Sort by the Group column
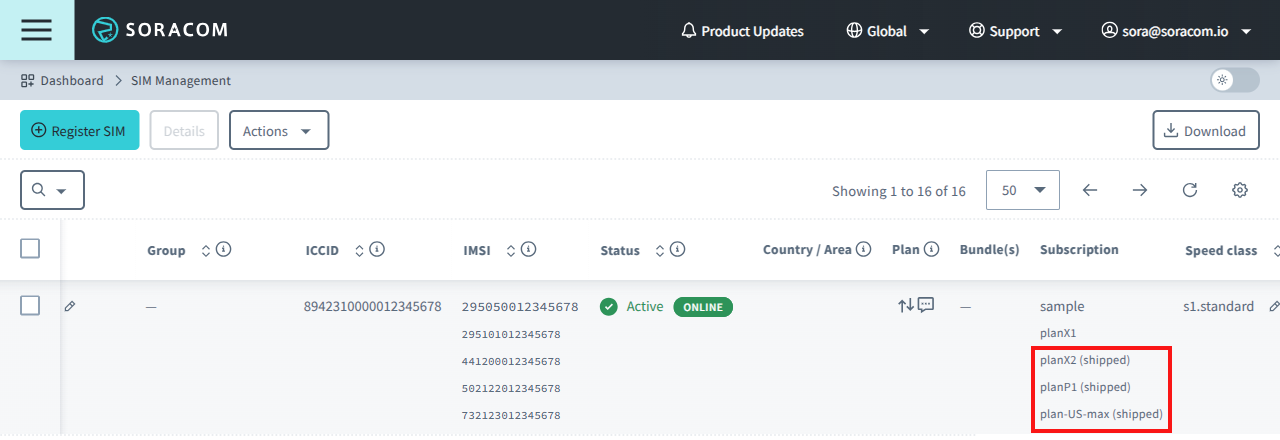This screenshot has height=440, width=1280. click(x=206, y=250)
